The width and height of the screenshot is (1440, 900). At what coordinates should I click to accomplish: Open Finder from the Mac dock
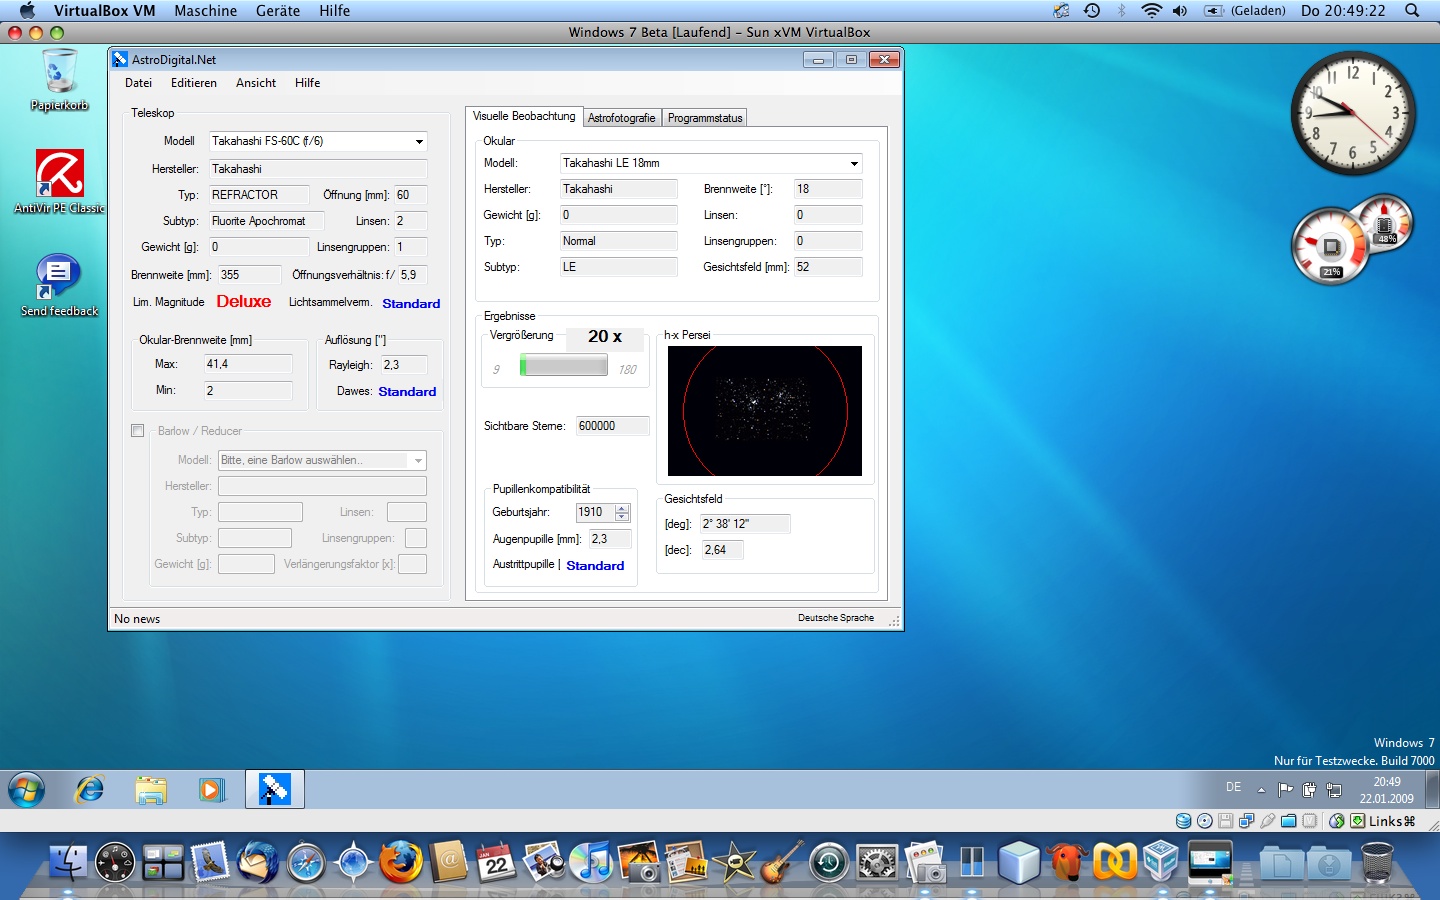68,862
